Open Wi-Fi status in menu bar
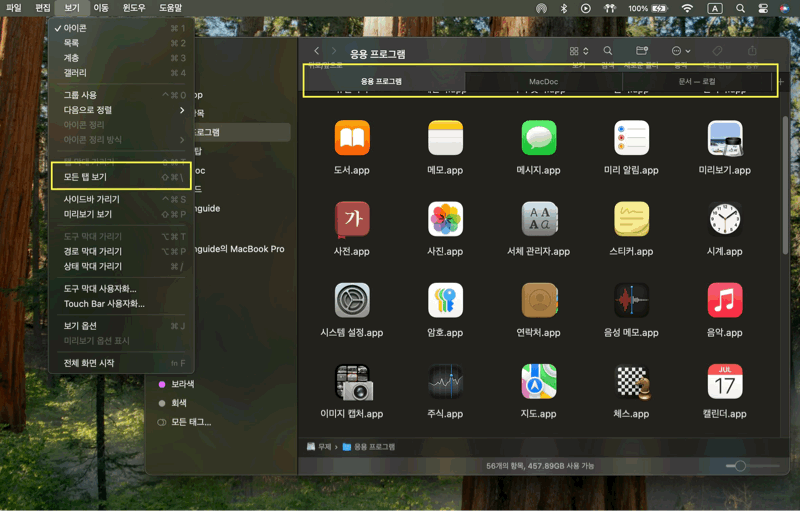This screenshot has width=800, height=511. pyautogui.click(x=687, y=8)
